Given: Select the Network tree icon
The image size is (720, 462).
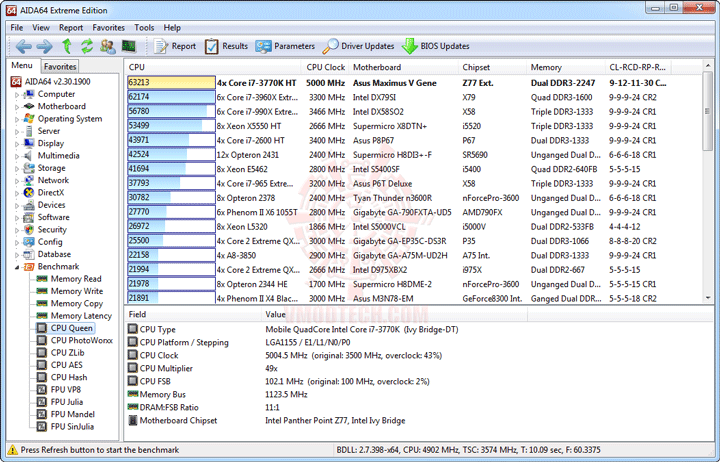Looking at the screenshot, I should [x=29, y=180].
